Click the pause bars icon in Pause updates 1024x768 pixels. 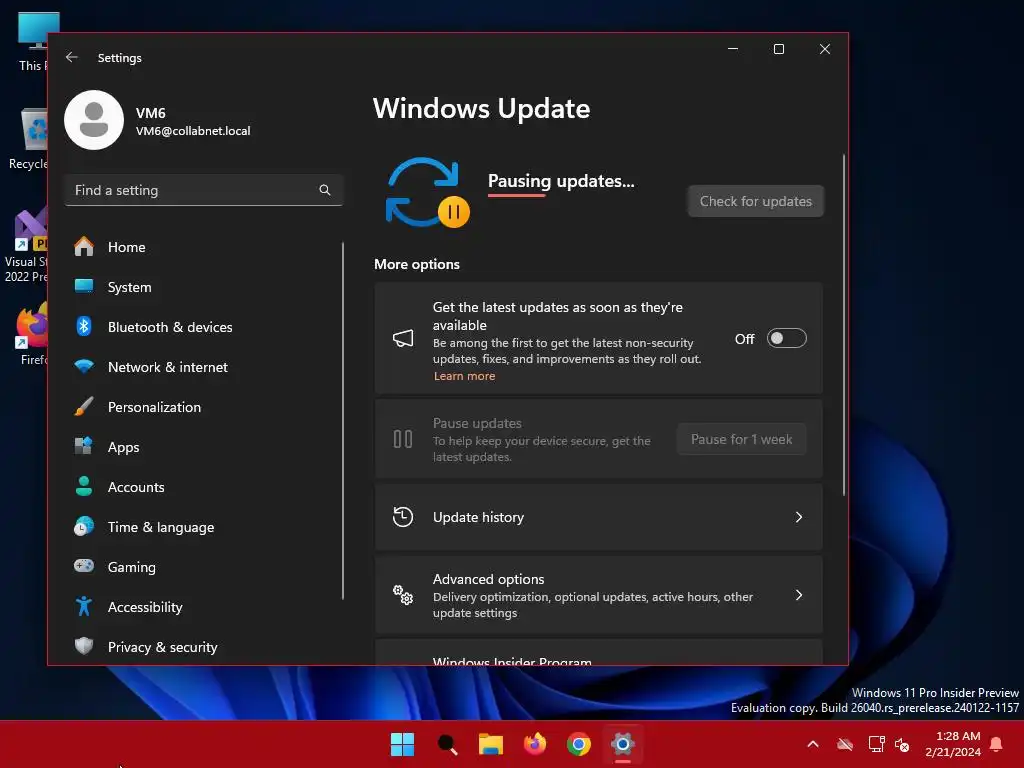(403, 439)
